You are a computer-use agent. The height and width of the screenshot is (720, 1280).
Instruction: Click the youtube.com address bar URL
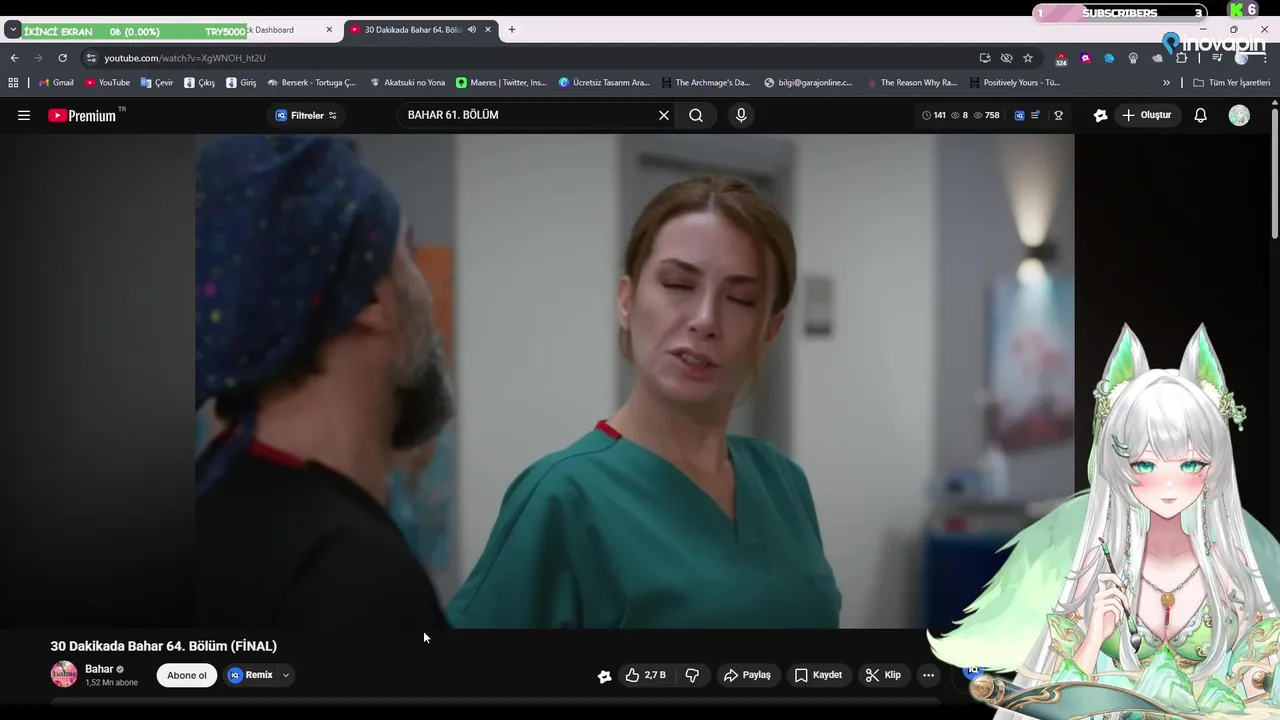(x=185, y=58)
